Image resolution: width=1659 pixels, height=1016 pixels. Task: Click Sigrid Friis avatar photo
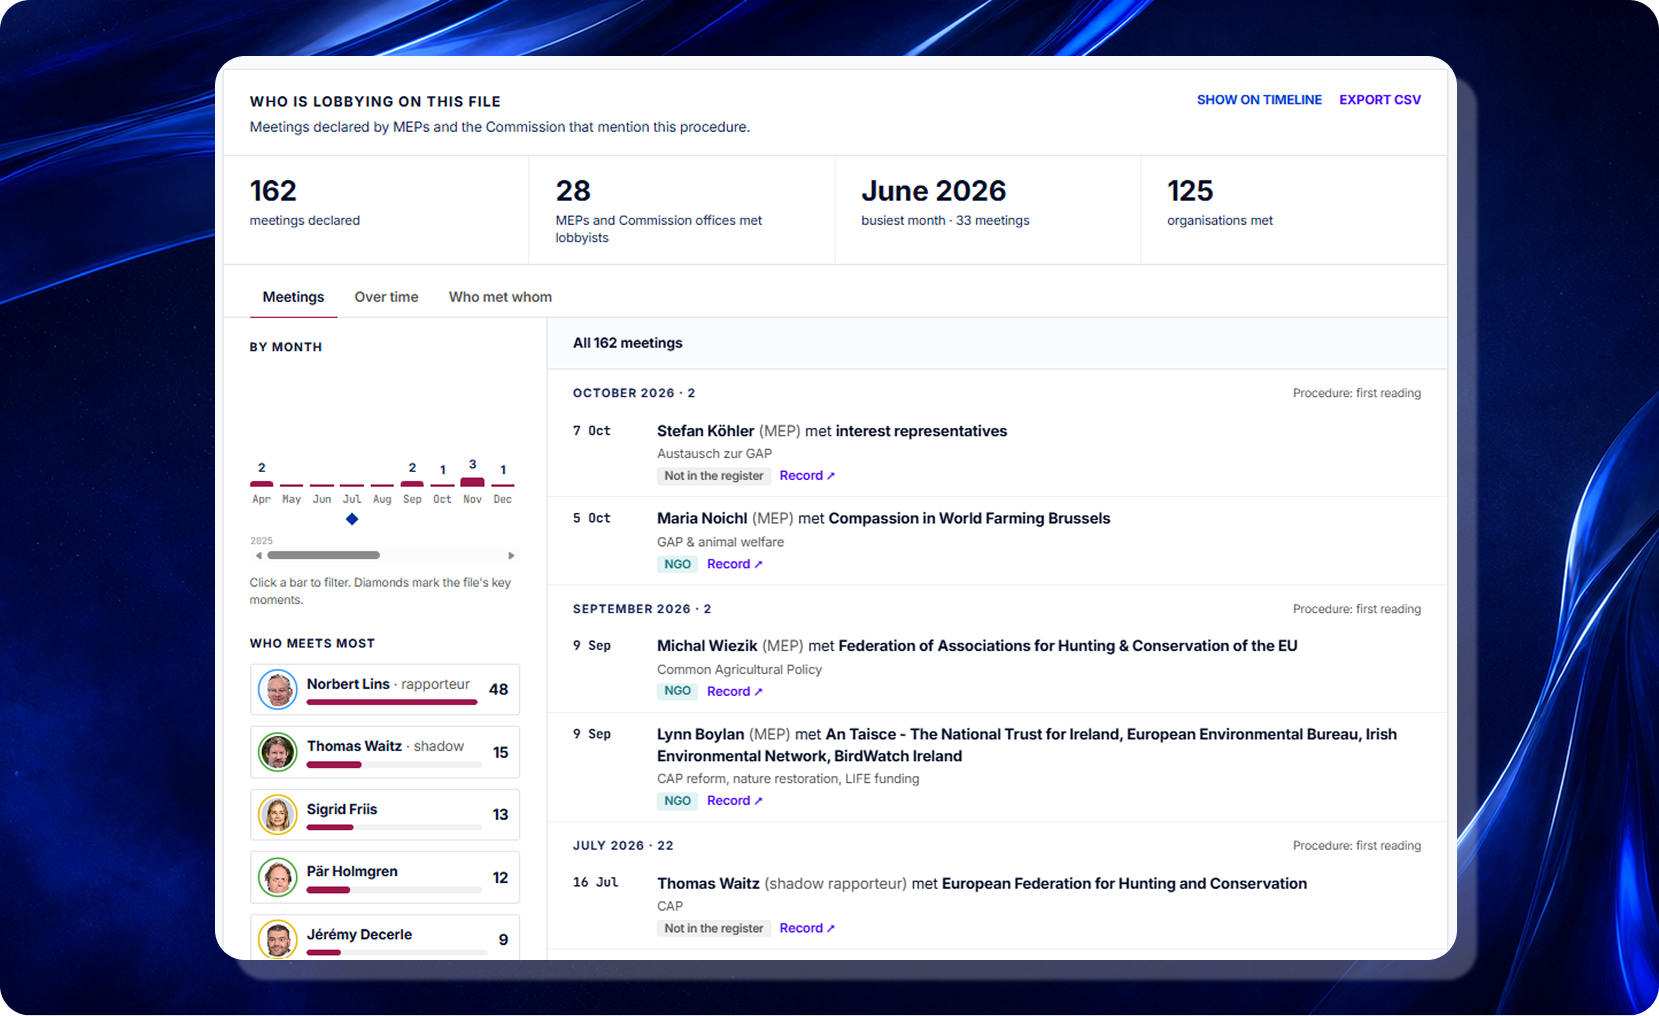[278, 815]
